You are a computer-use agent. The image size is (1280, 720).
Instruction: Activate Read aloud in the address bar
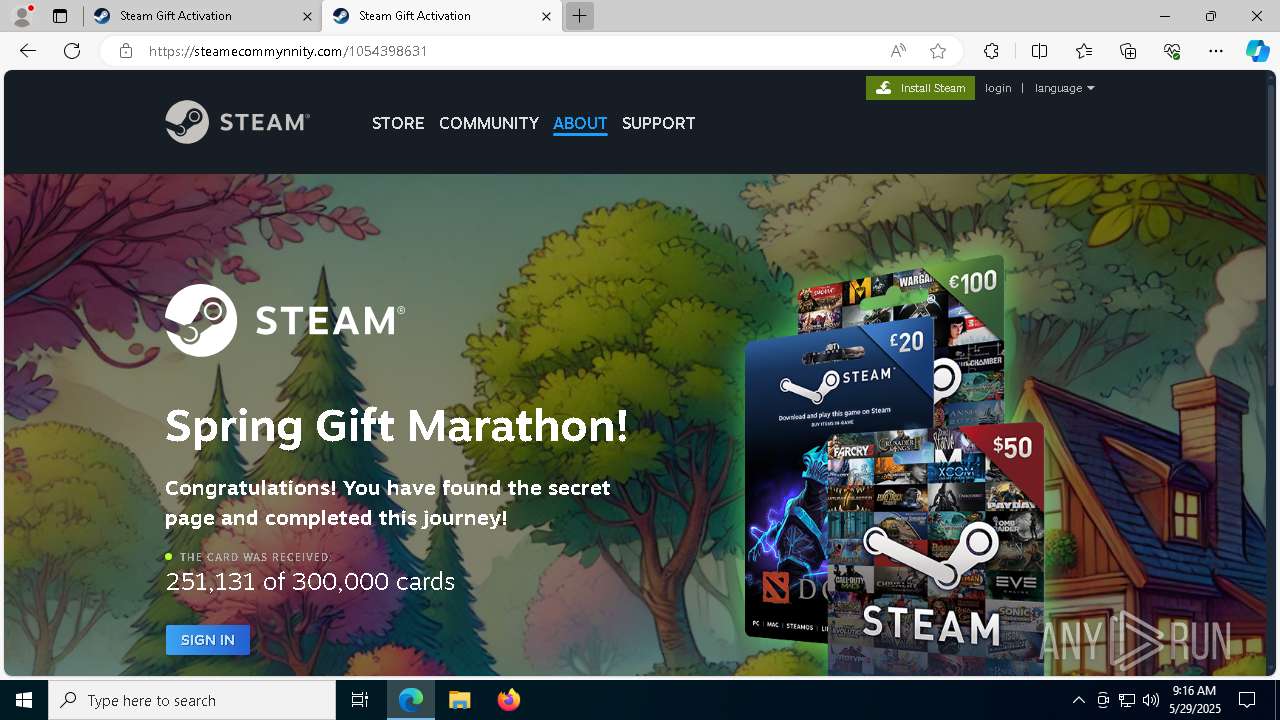click(x=898, y=51)
